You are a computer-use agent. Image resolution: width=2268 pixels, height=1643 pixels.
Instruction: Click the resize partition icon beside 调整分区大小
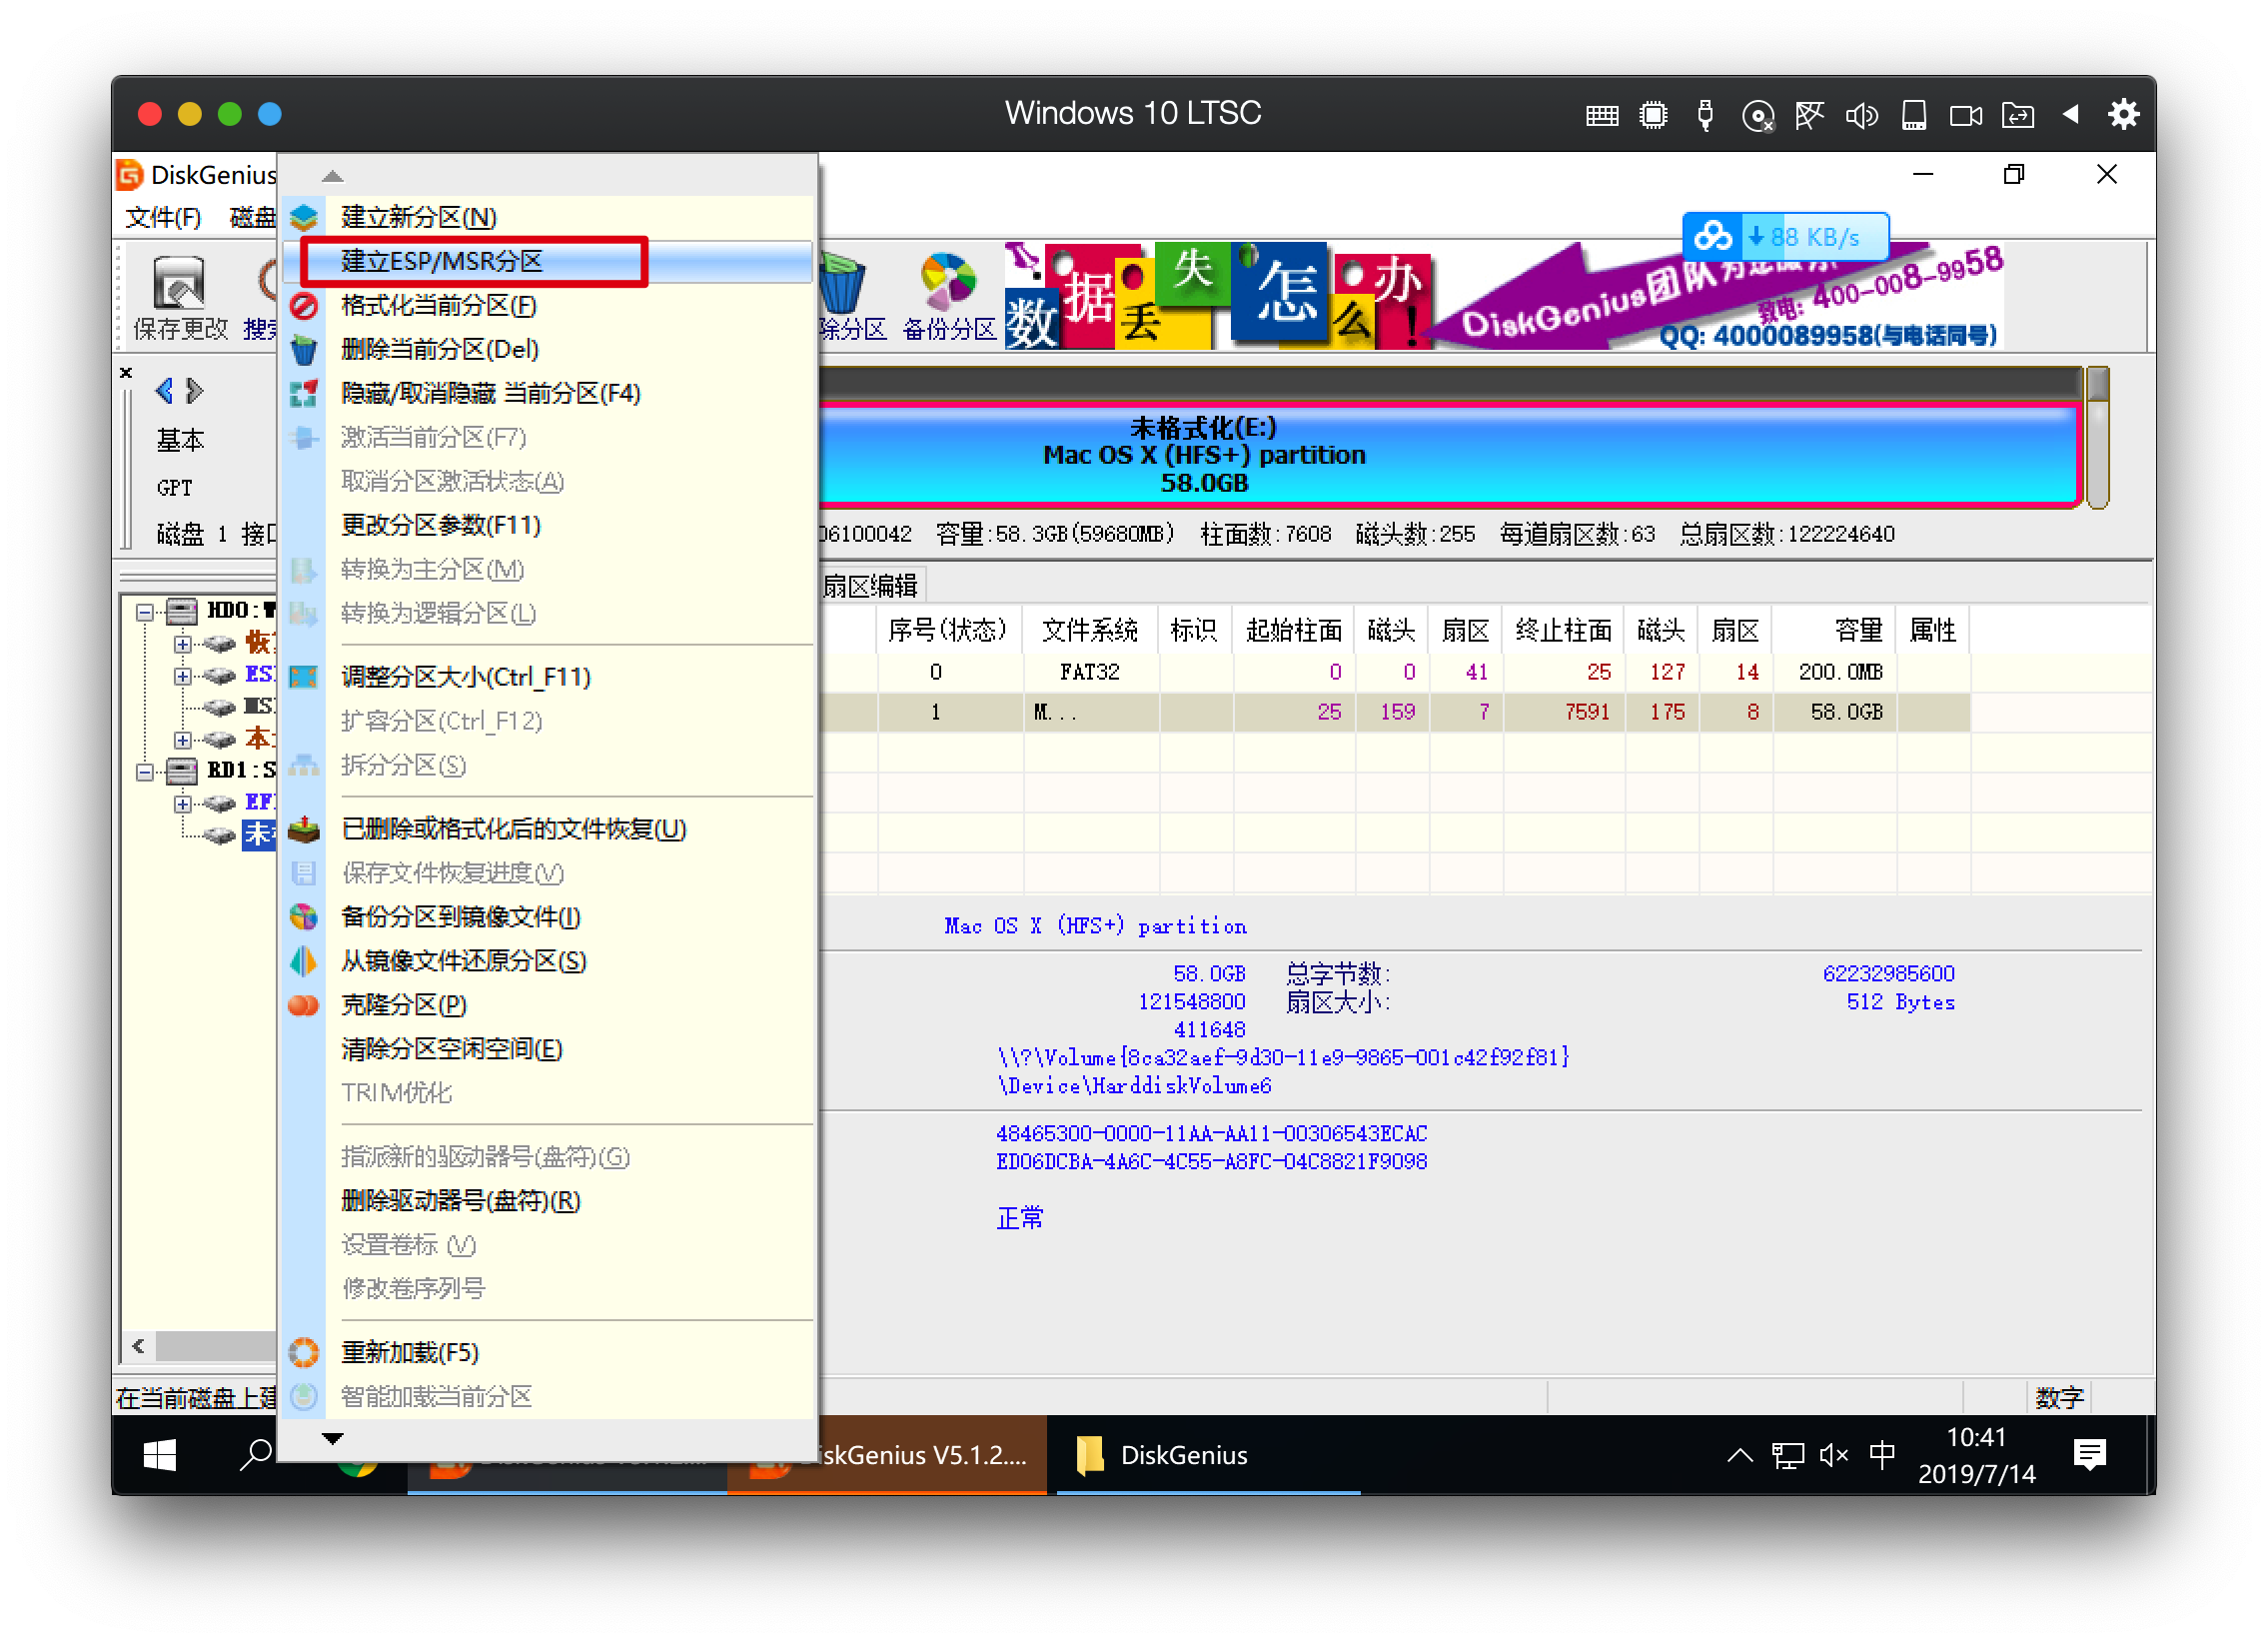(304, 677)
